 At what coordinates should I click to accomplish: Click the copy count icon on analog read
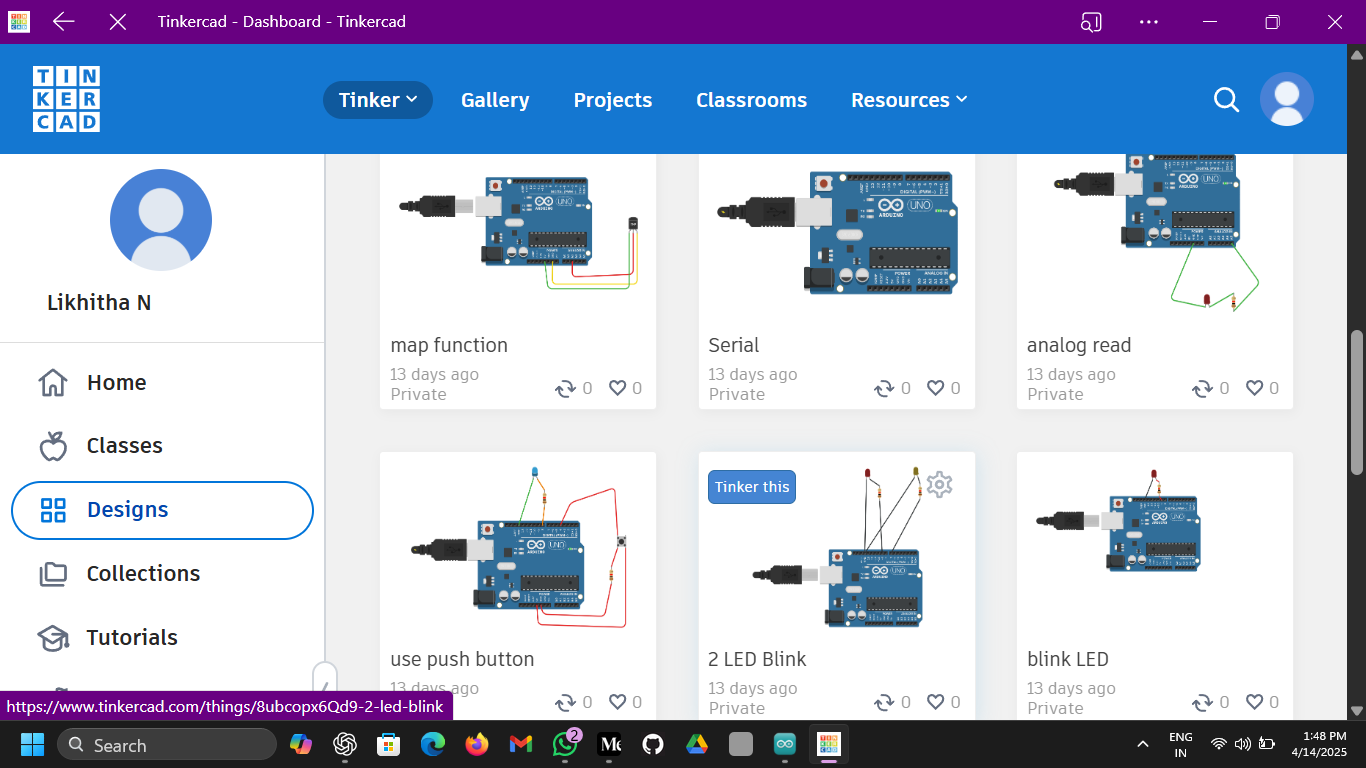coord(1202,388)
